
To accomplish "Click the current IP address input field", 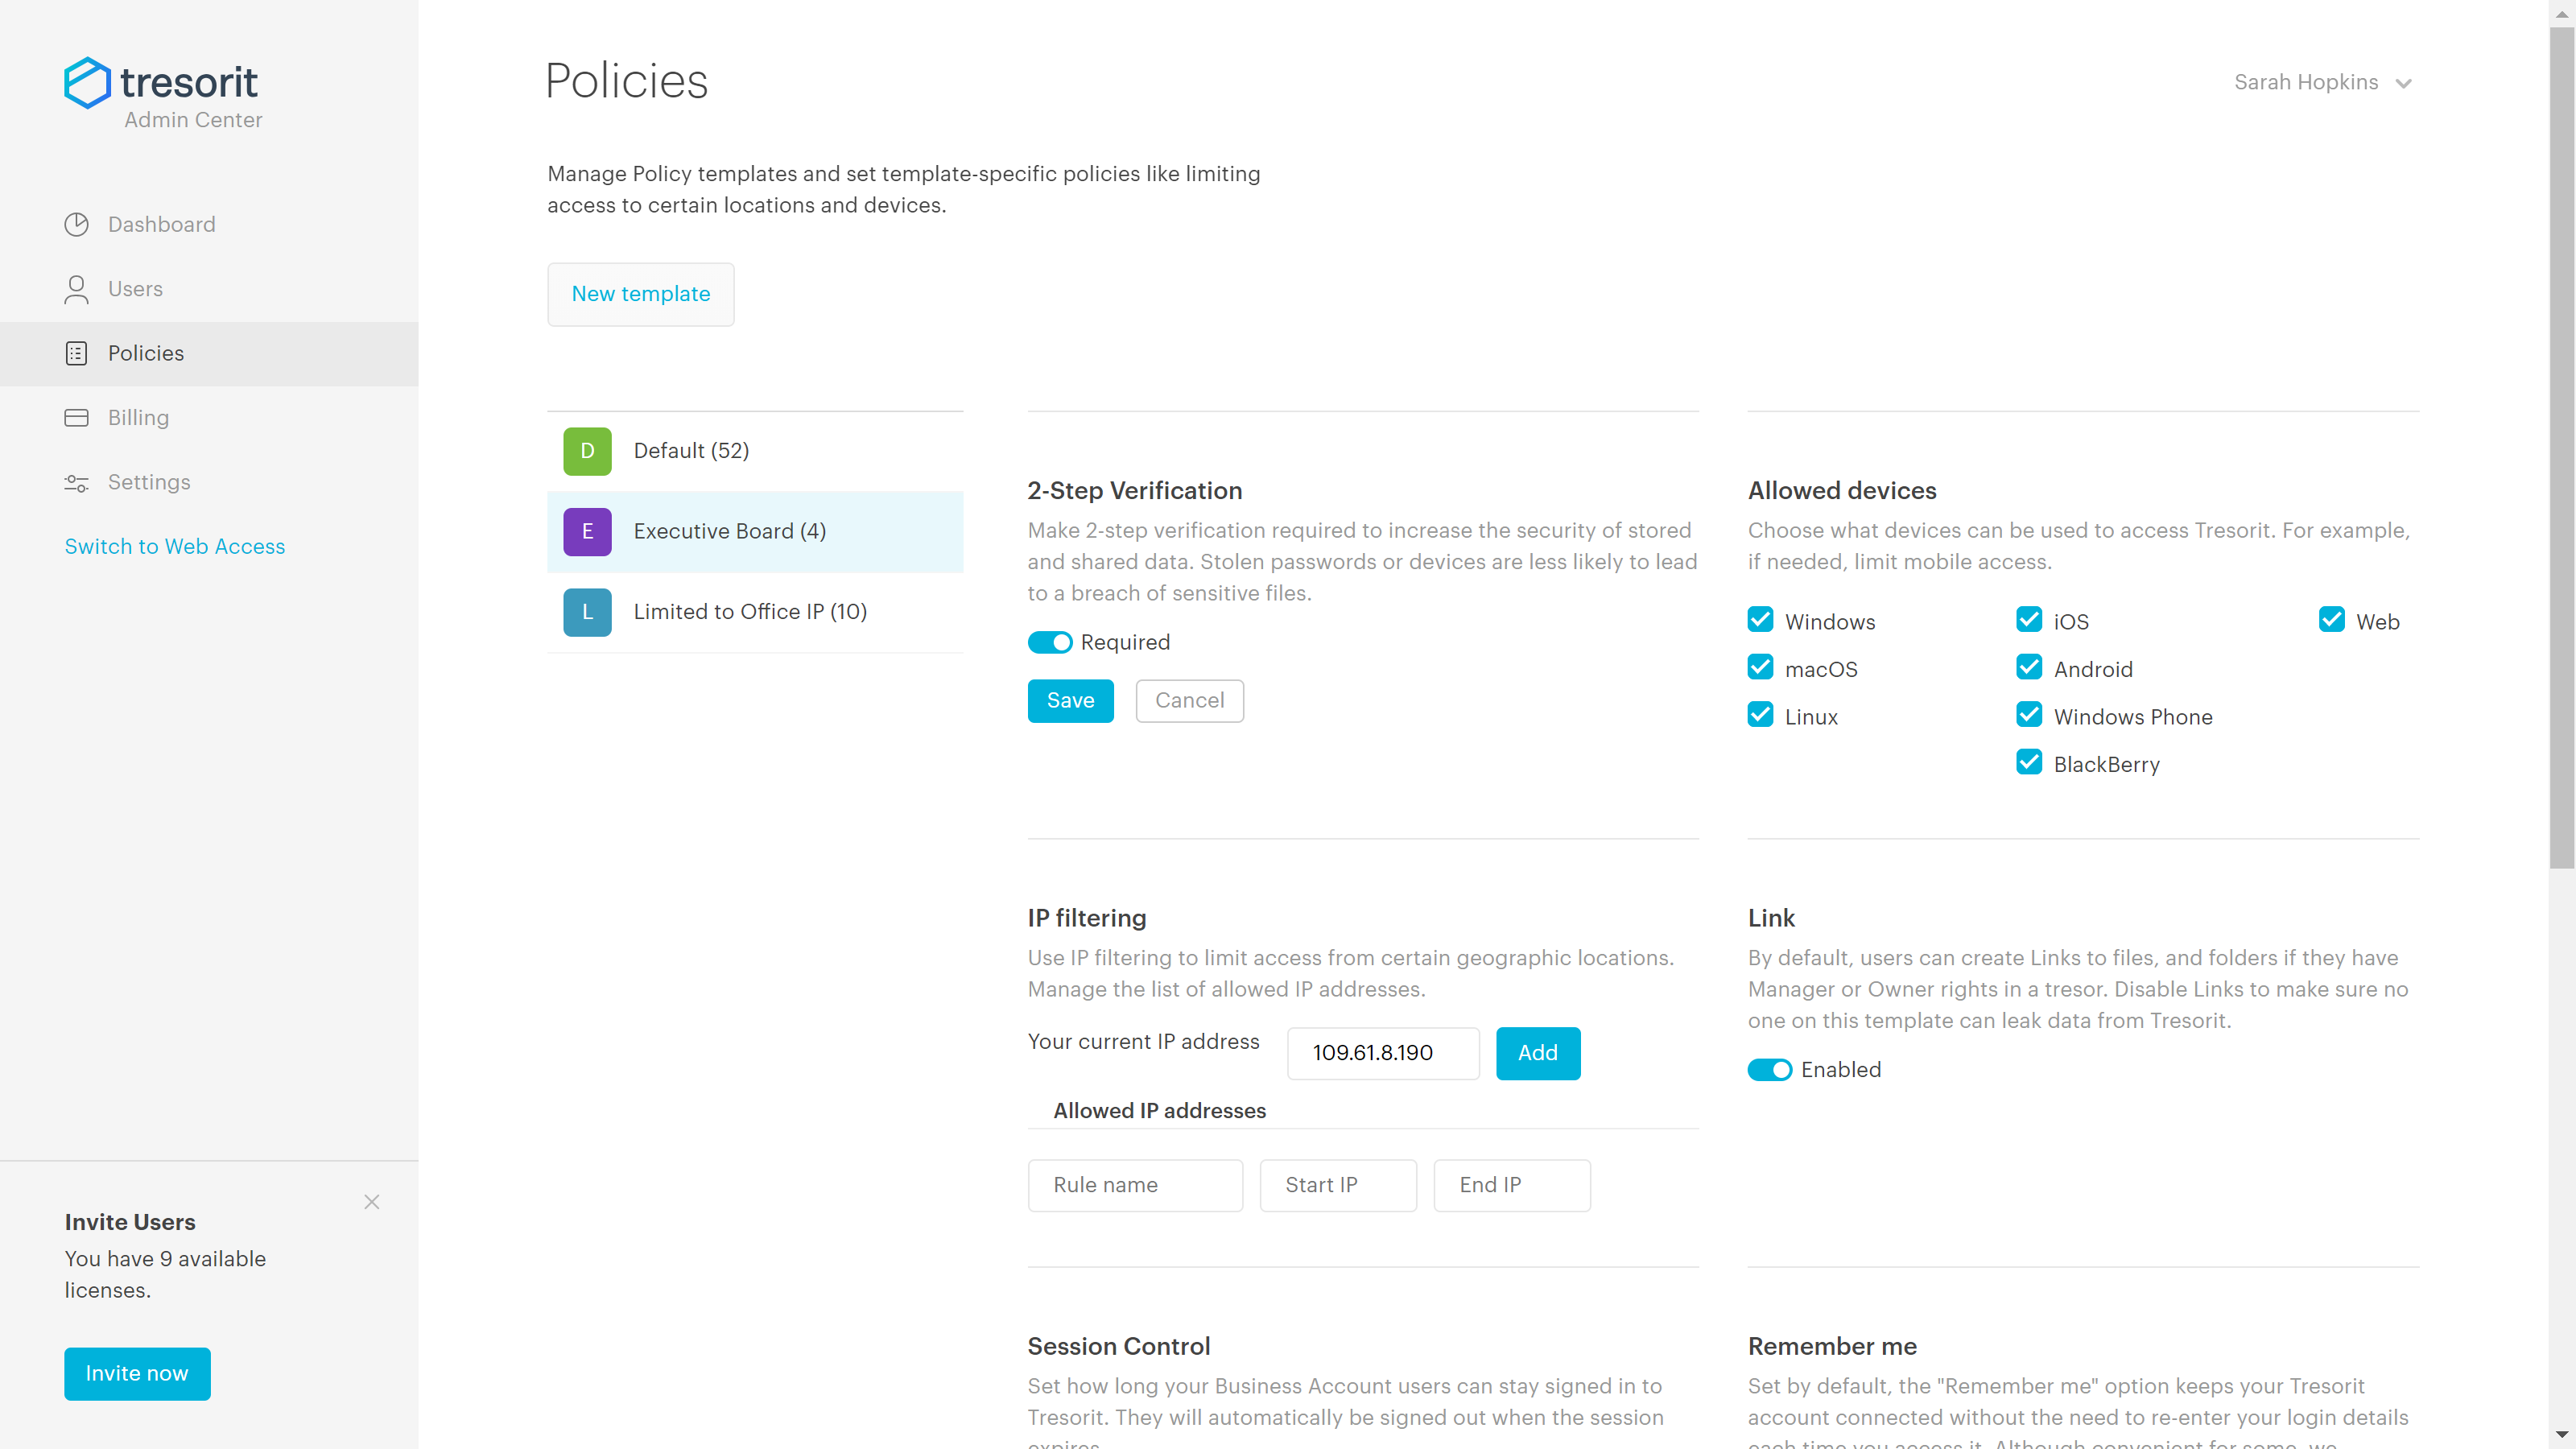I will coord(1381,1053).
